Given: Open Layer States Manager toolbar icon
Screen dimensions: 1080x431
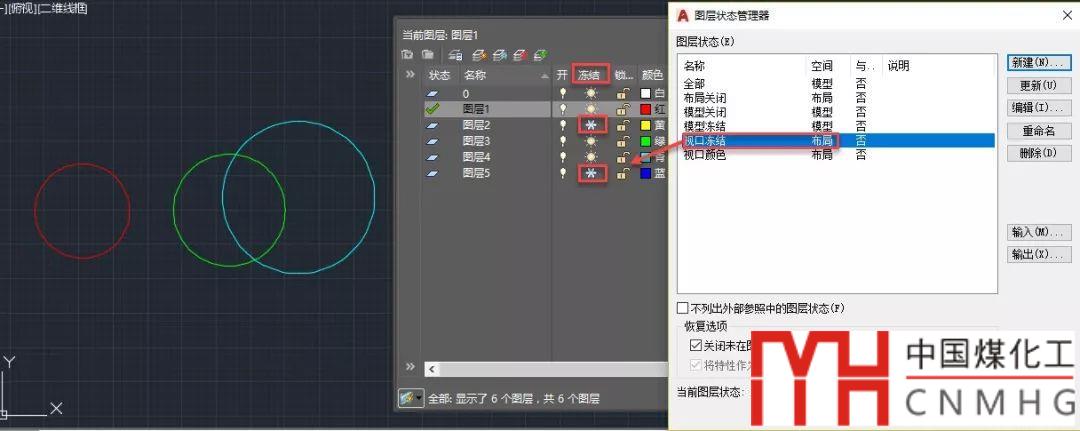Looking at the screenshot, I should click(455, 54).
